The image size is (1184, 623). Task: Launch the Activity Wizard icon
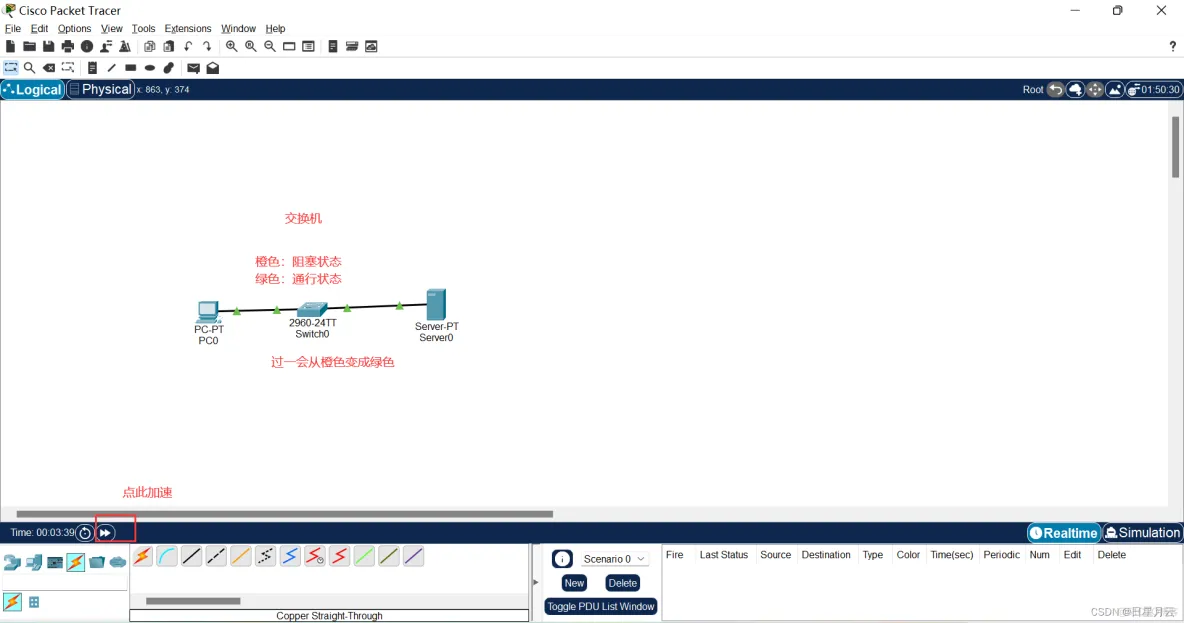106,47
